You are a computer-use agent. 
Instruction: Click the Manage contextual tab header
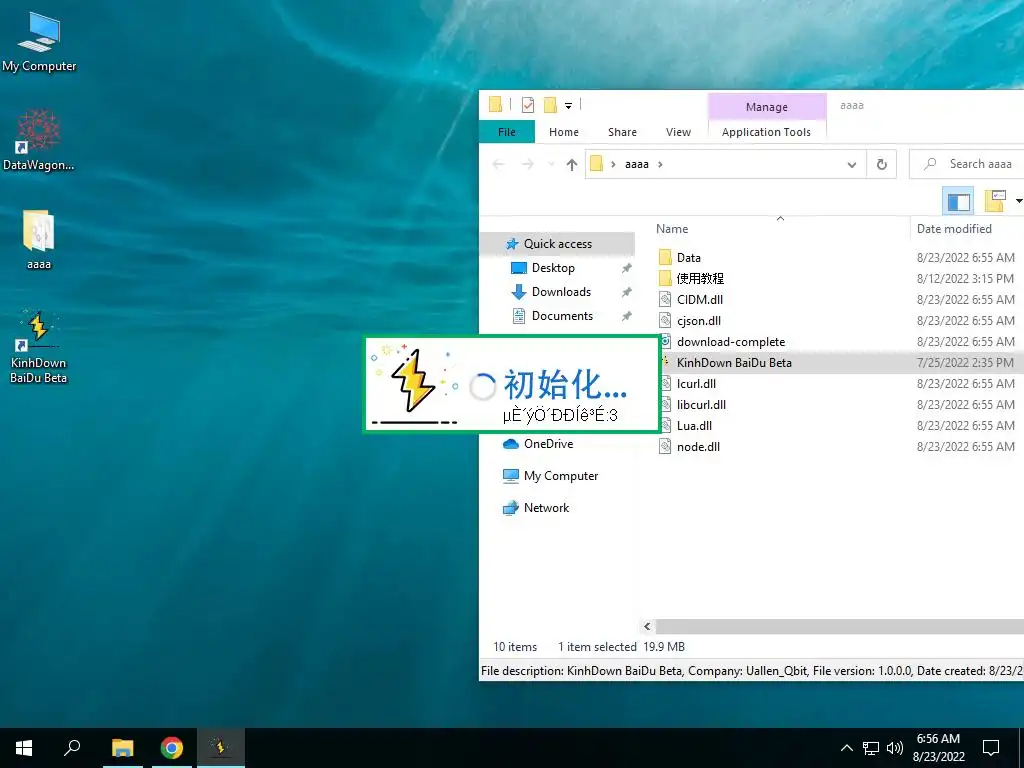pyautogui.click(x=767, y=106)
